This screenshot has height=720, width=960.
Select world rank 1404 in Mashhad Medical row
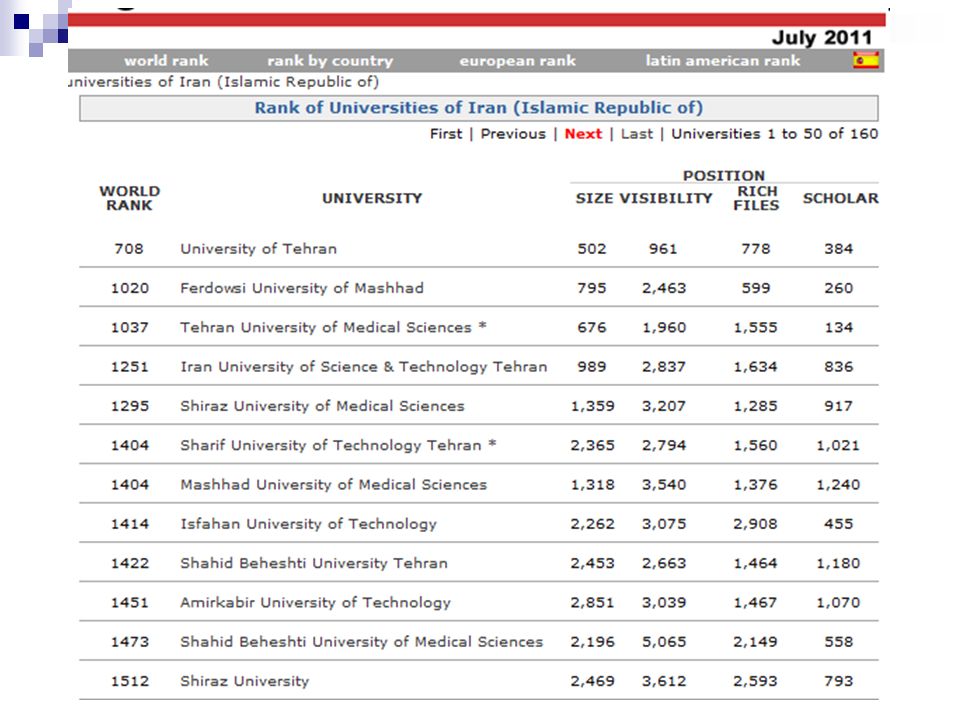click(129, 484)
